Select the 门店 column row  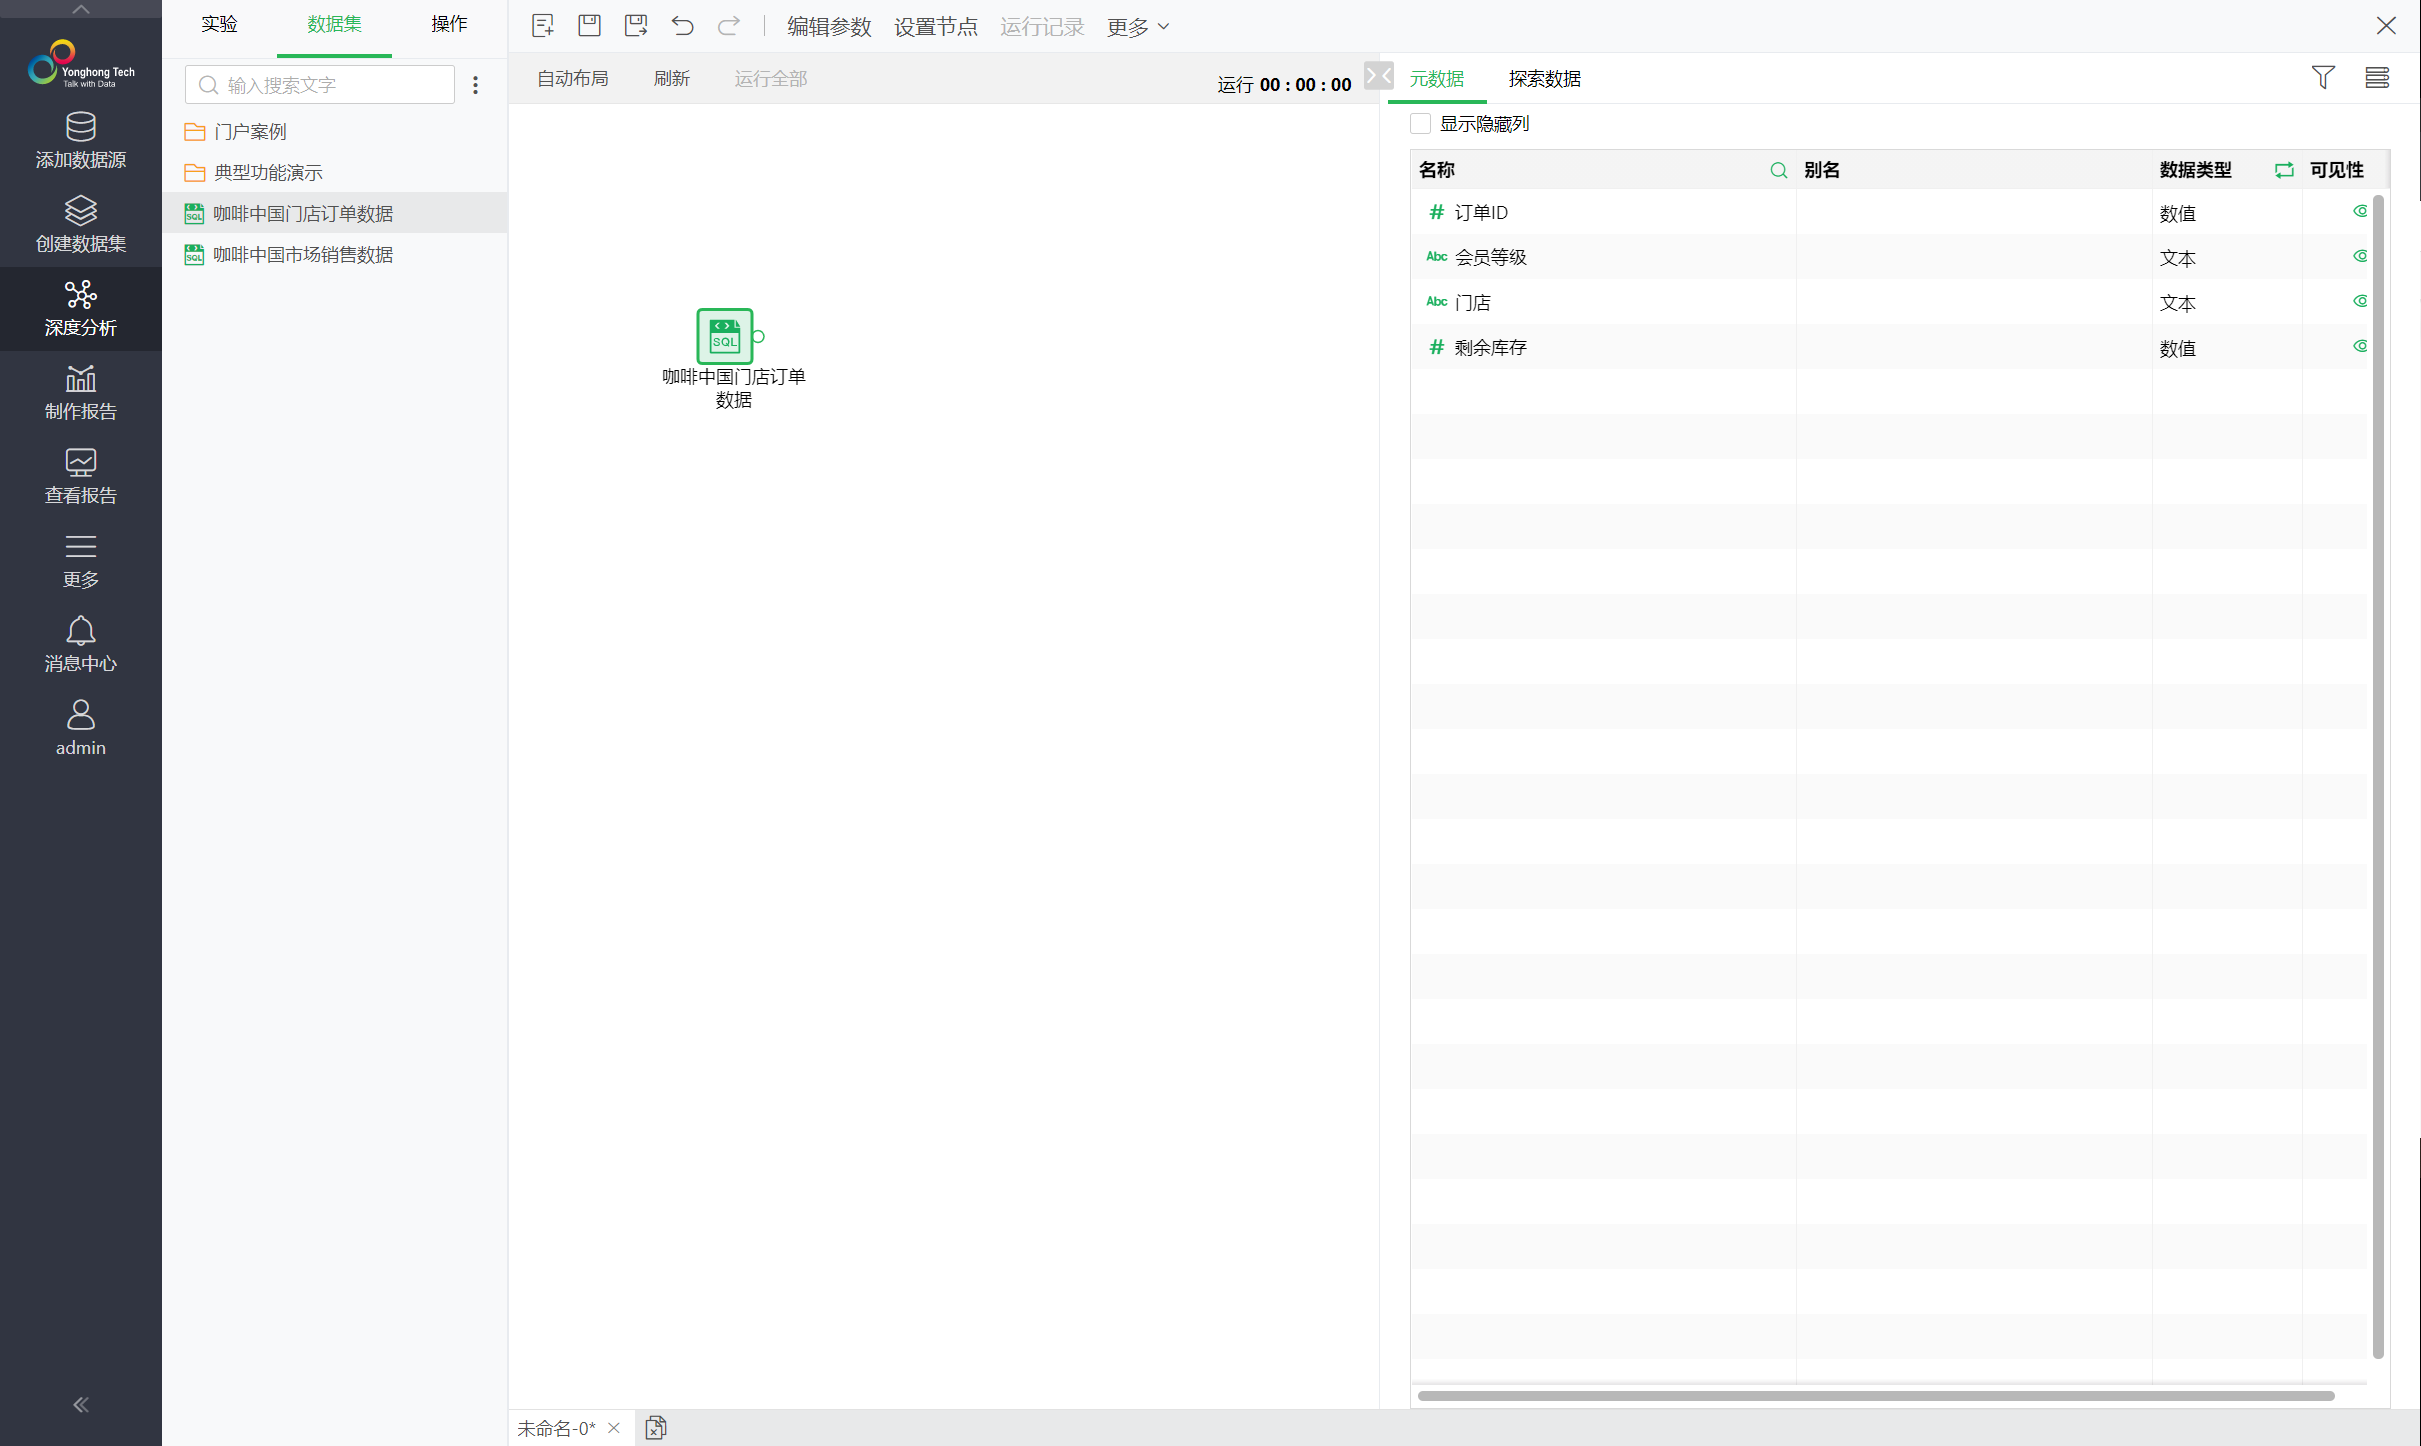point(1889,302)
